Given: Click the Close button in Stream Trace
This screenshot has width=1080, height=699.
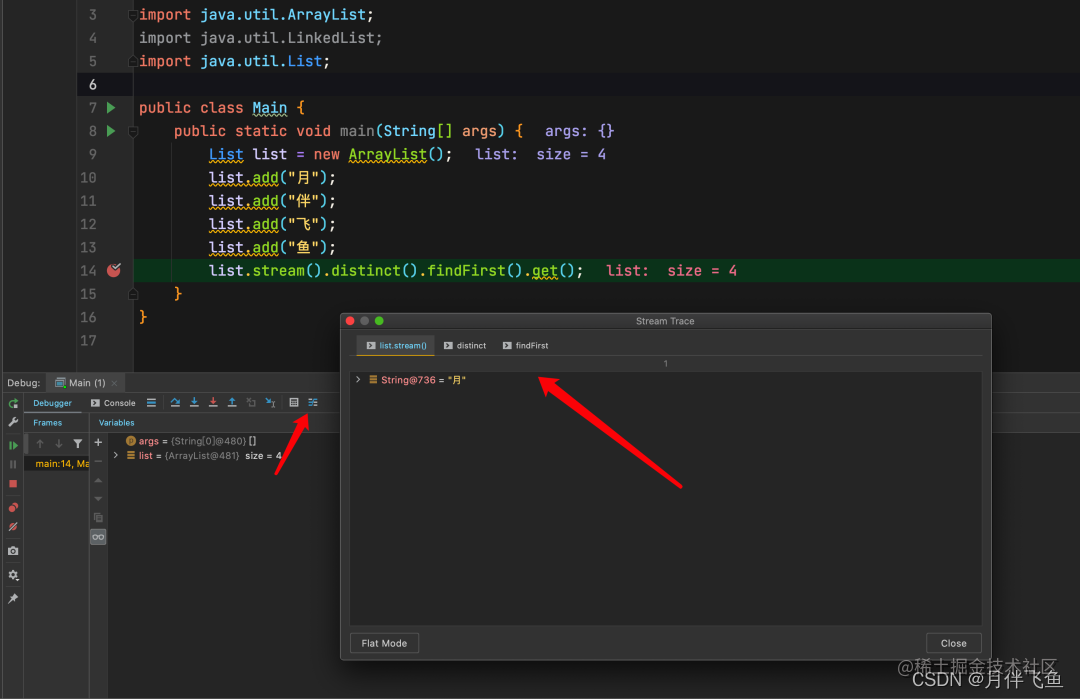Looking at the screenshot, I should tap(953, 643).
